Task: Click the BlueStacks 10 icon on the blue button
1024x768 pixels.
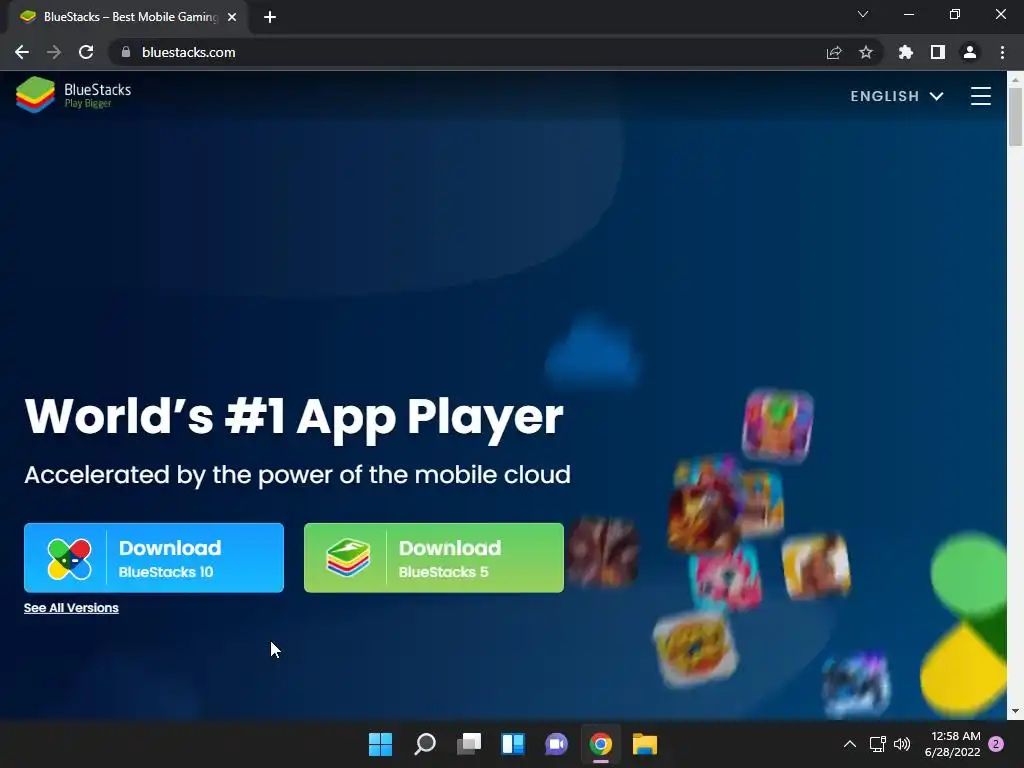Action: click(69, 559)
